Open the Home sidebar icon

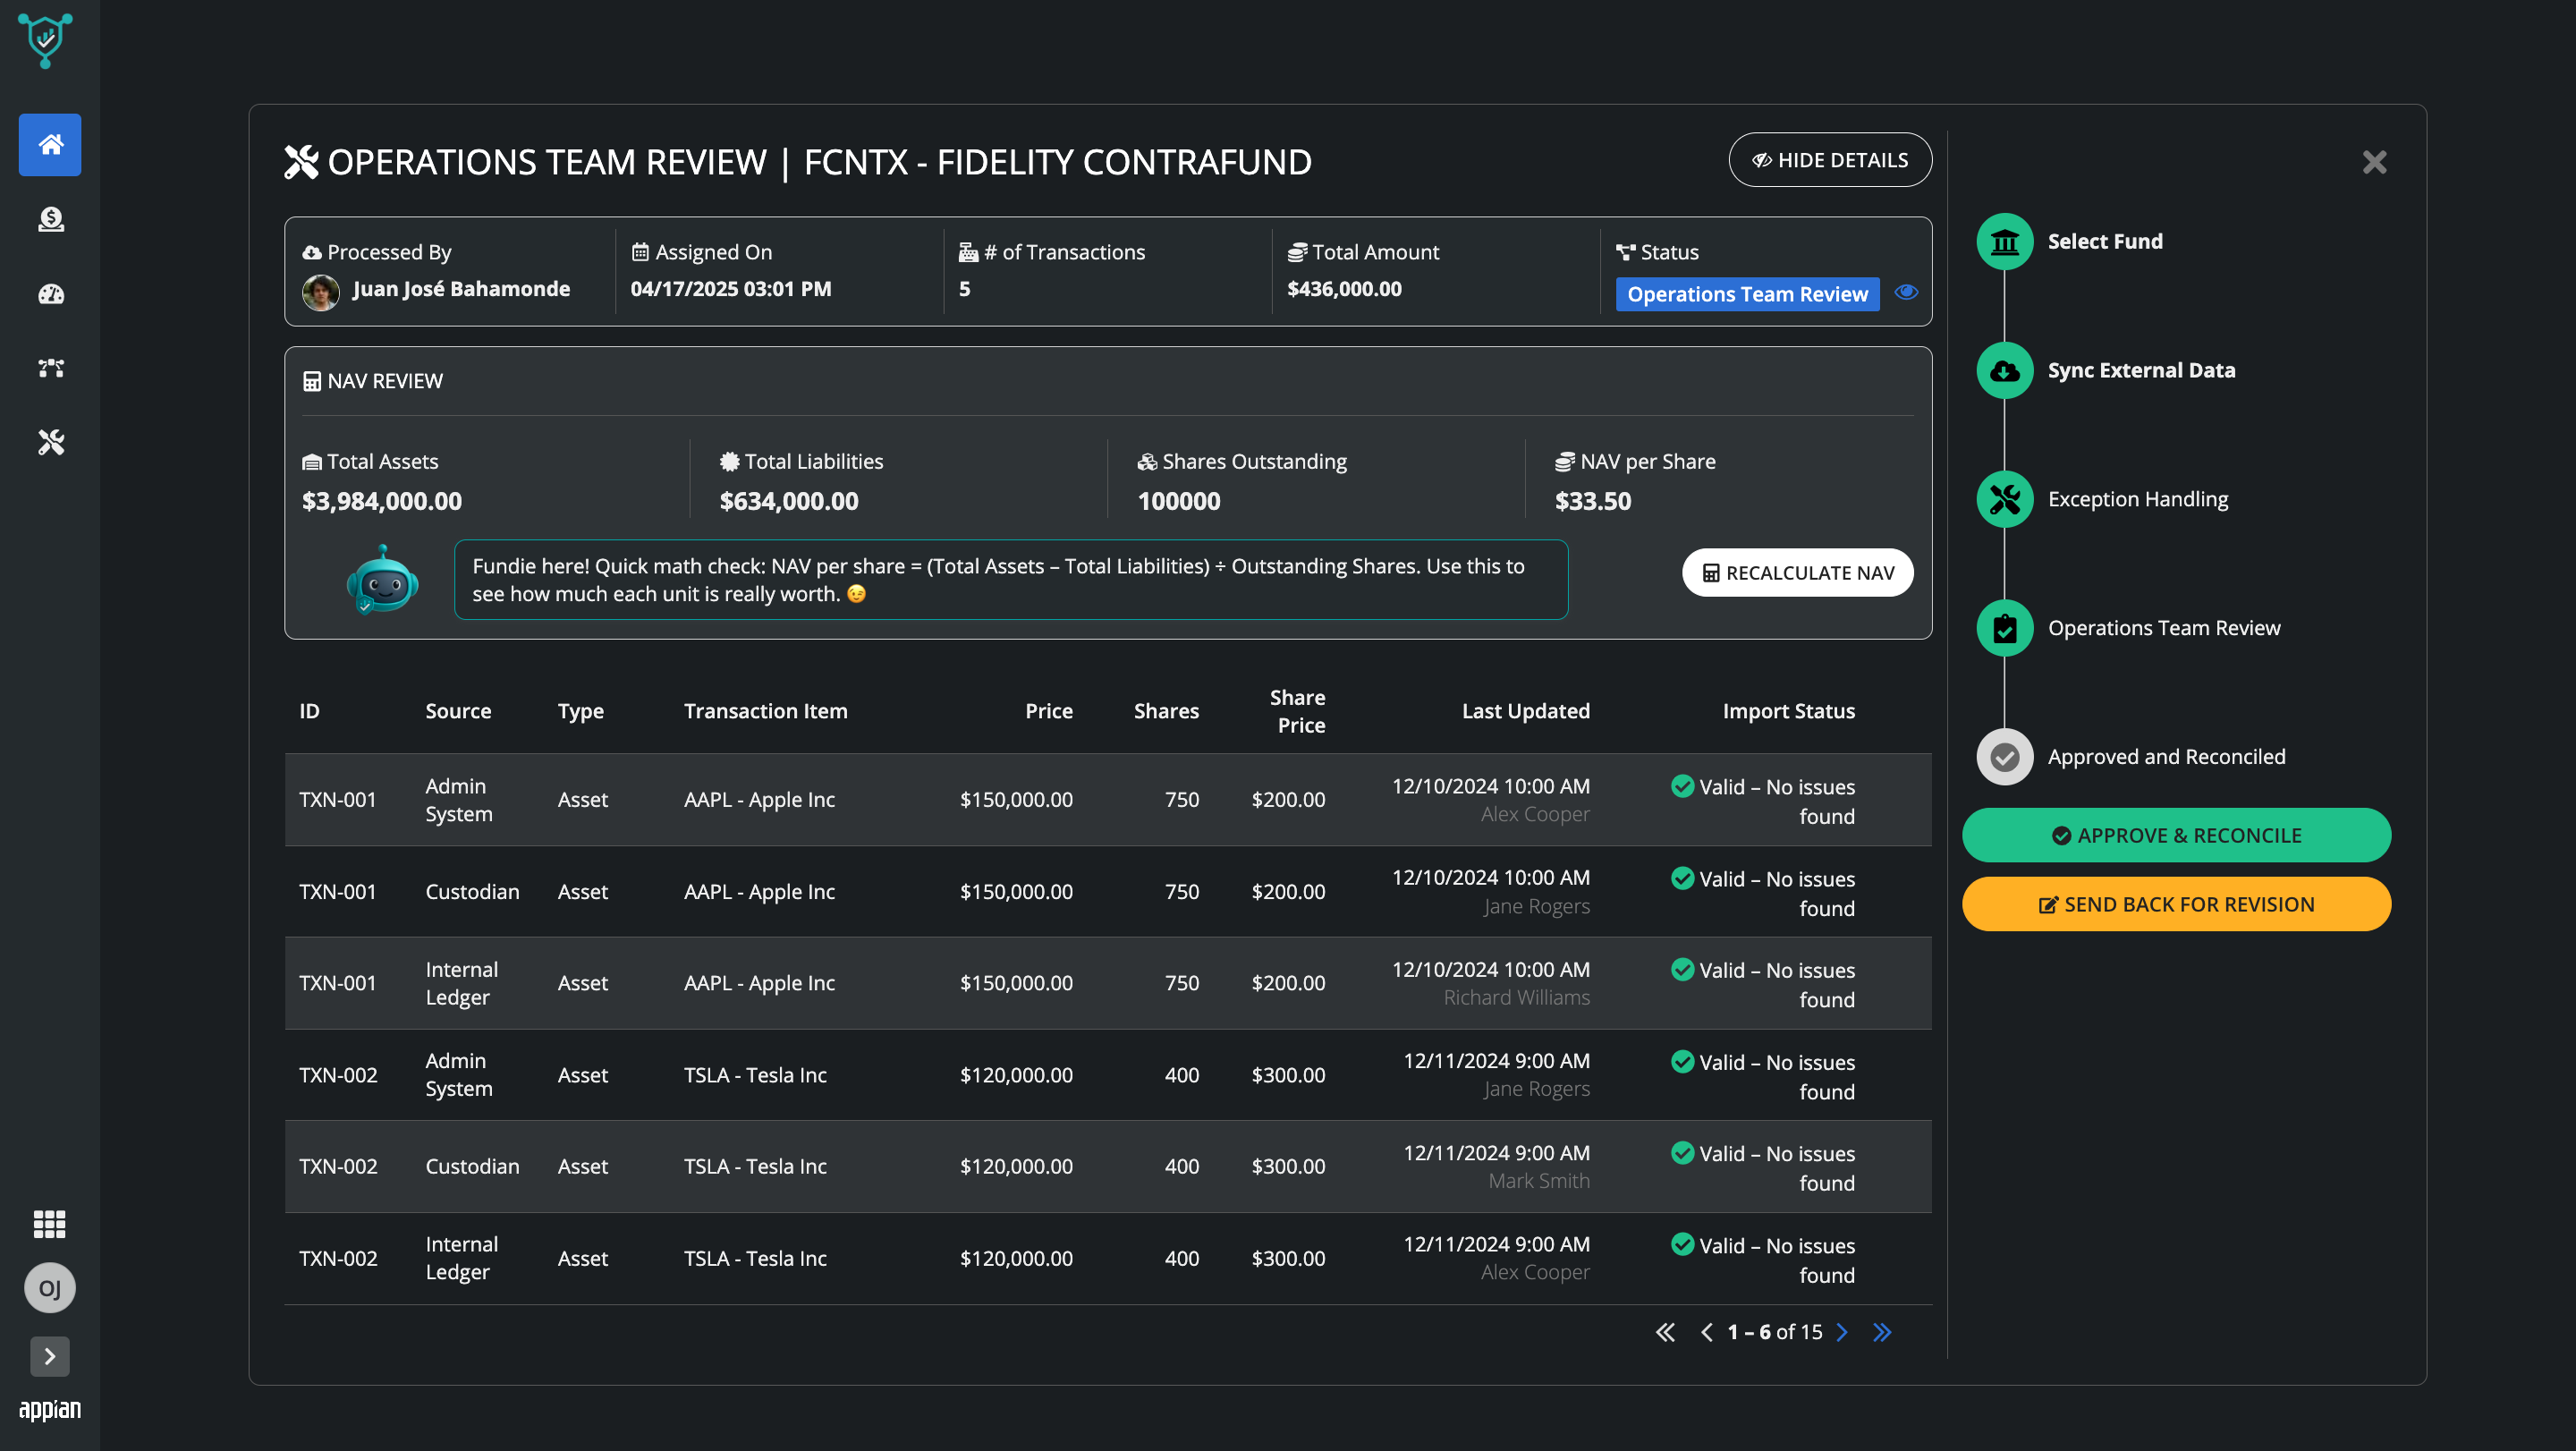(50, 145)
